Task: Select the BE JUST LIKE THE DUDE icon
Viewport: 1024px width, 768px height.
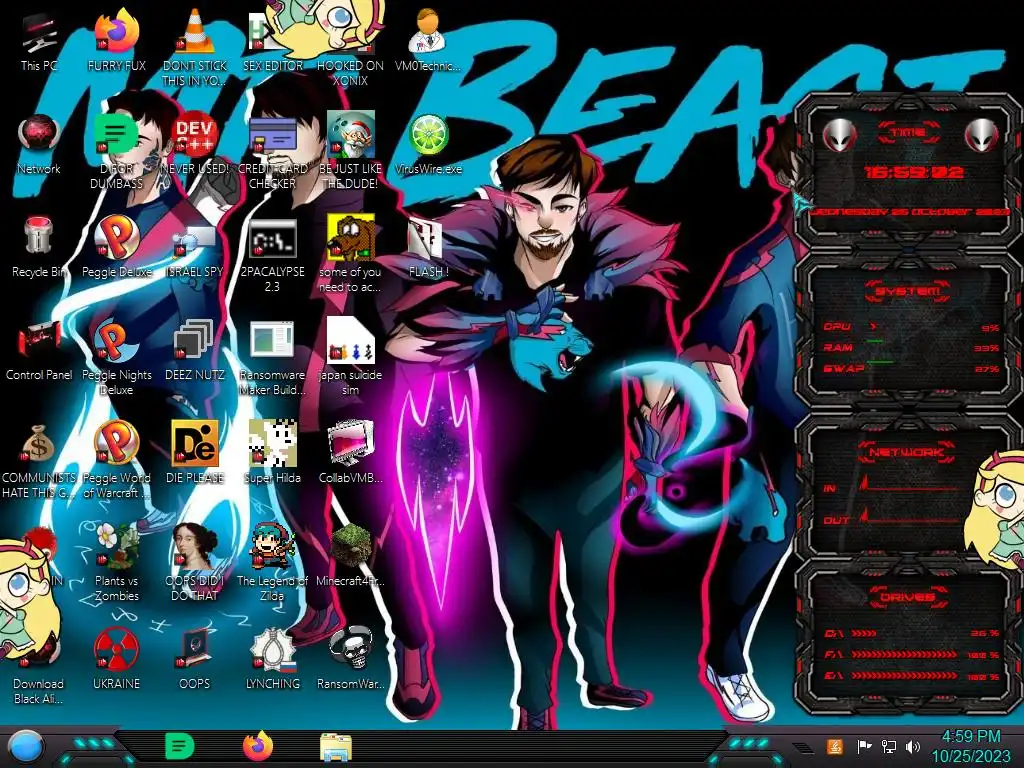Action: tap(350, 152)
